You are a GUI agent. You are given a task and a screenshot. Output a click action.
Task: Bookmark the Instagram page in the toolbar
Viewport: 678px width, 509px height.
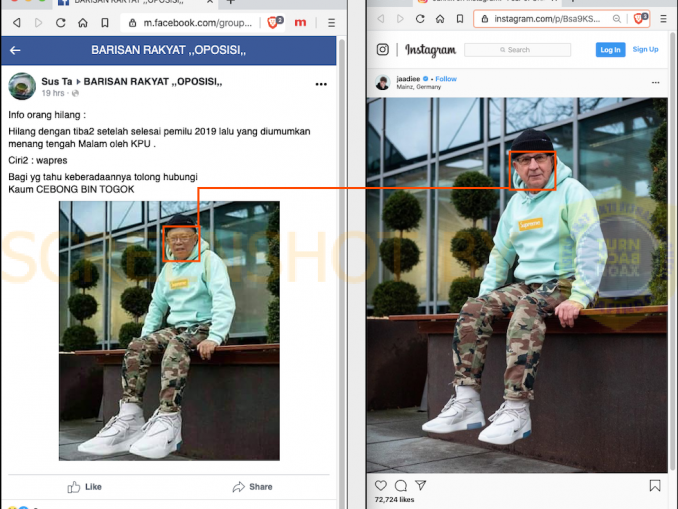click(460, 19)
